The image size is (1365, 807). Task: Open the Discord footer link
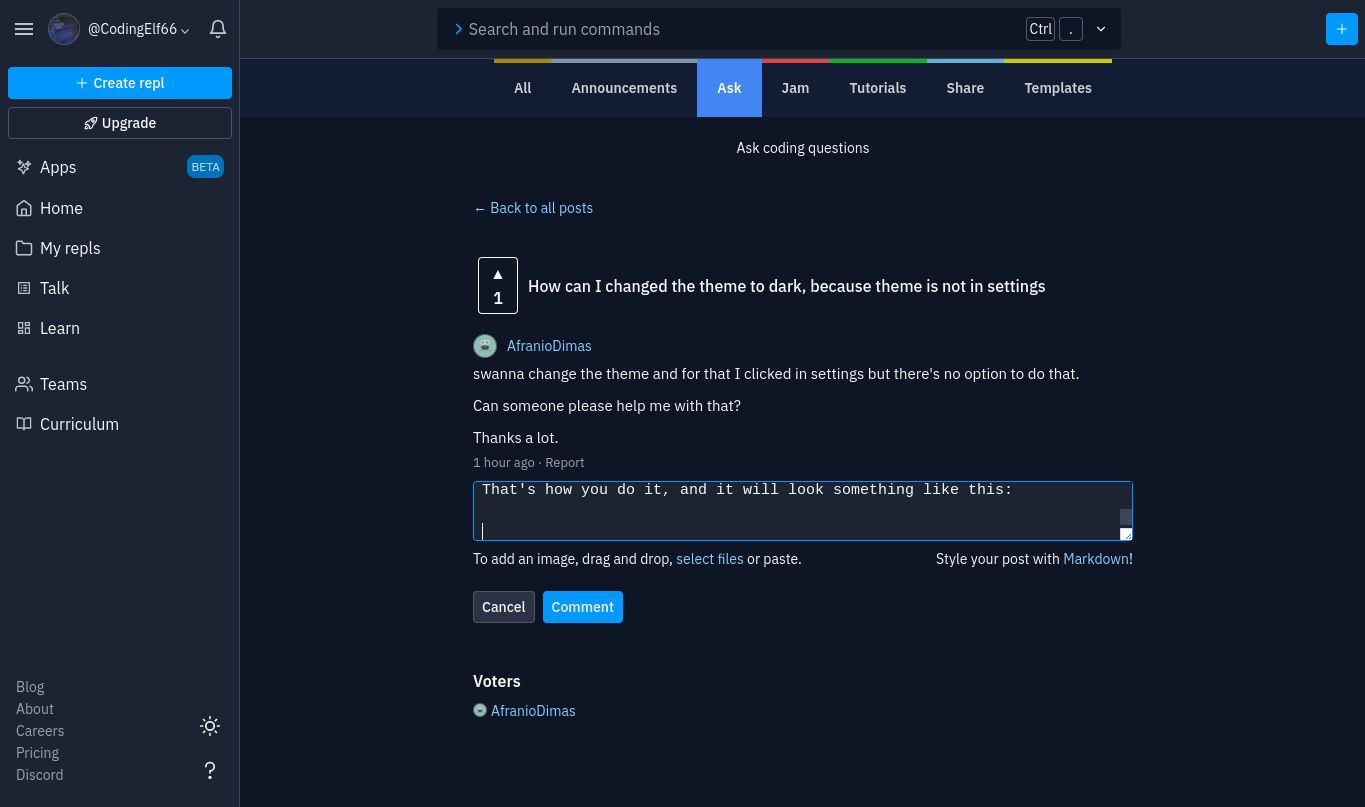pyautogui.click(x=40, y=775)
